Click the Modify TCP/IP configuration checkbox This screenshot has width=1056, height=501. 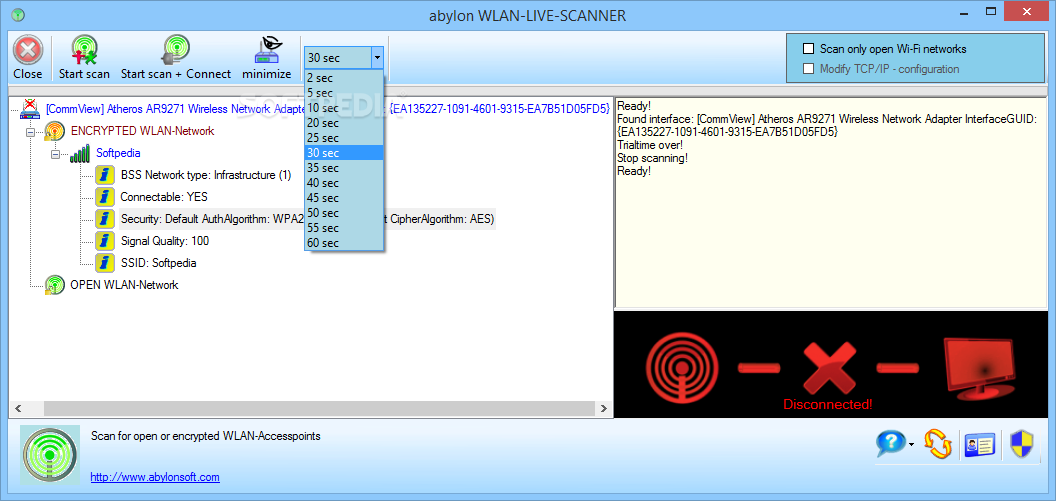(809, 69)
